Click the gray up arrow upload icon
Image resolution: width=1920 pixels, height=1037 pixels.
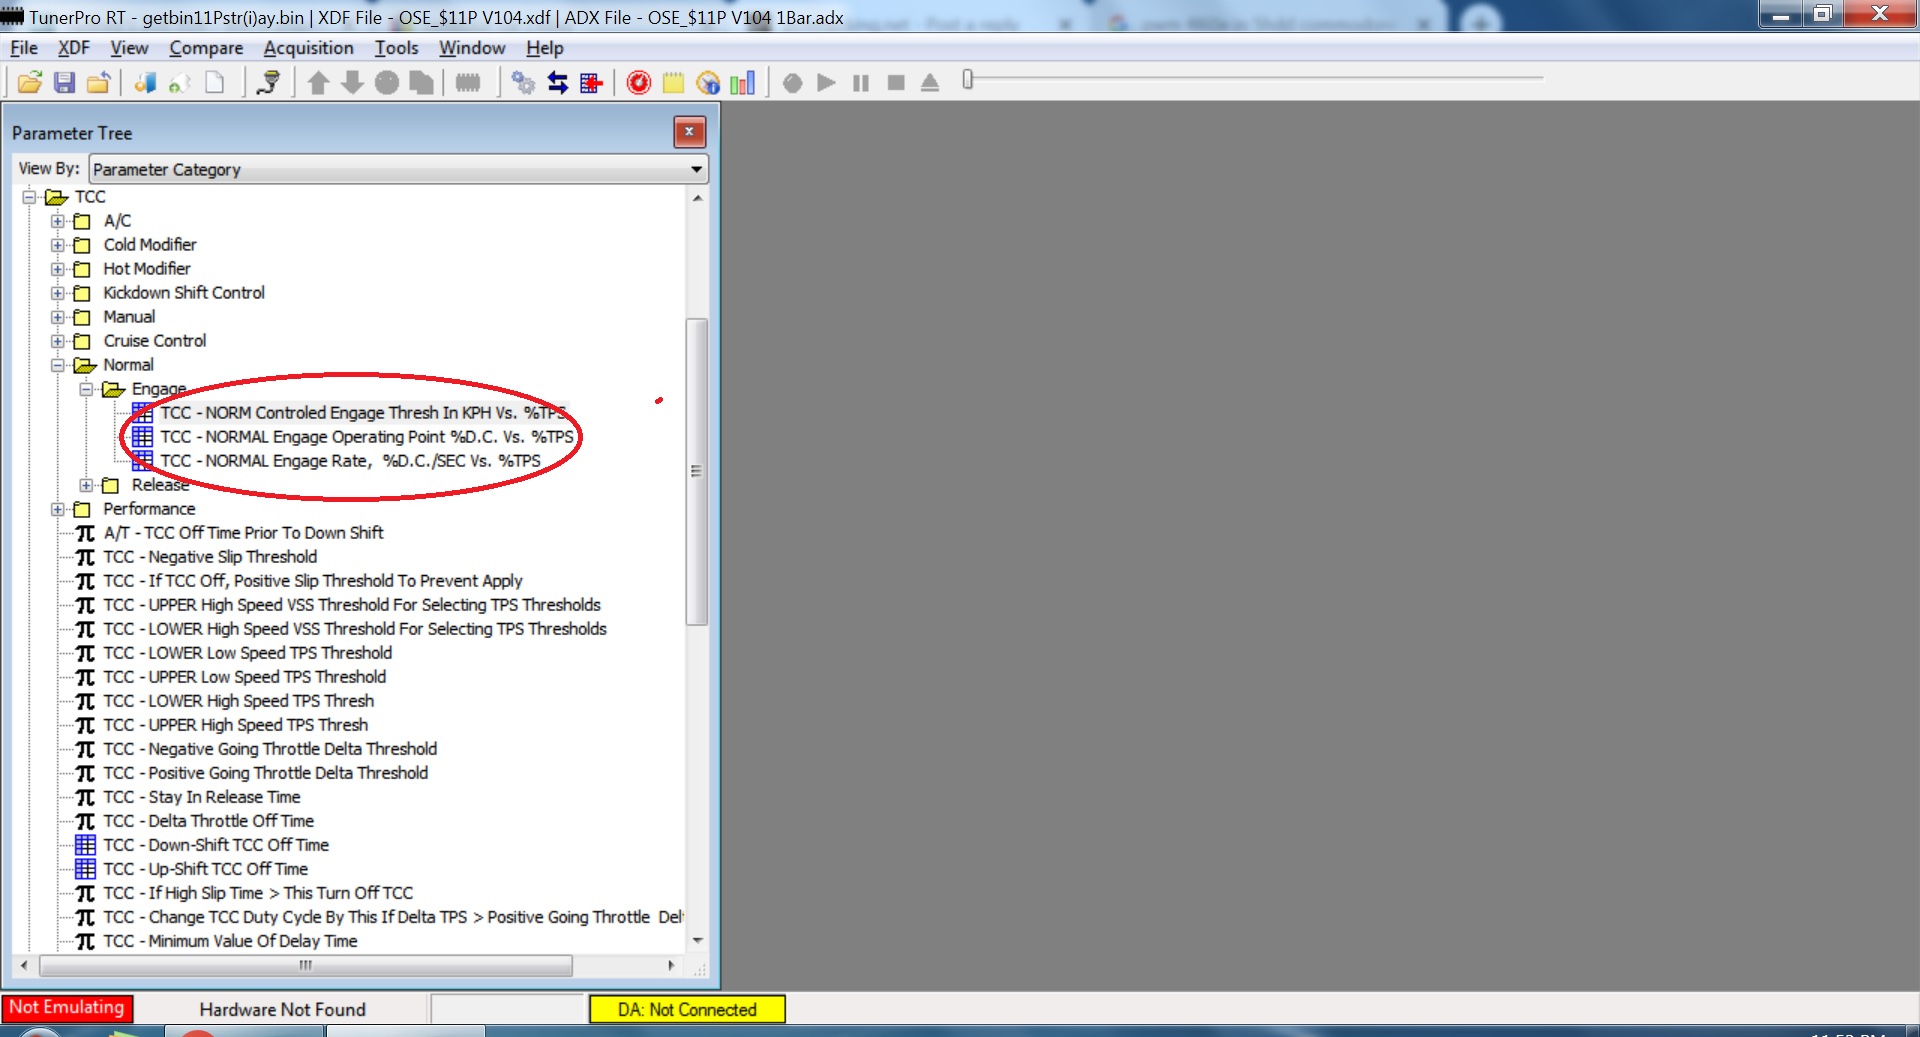click(x=318, y=83)
